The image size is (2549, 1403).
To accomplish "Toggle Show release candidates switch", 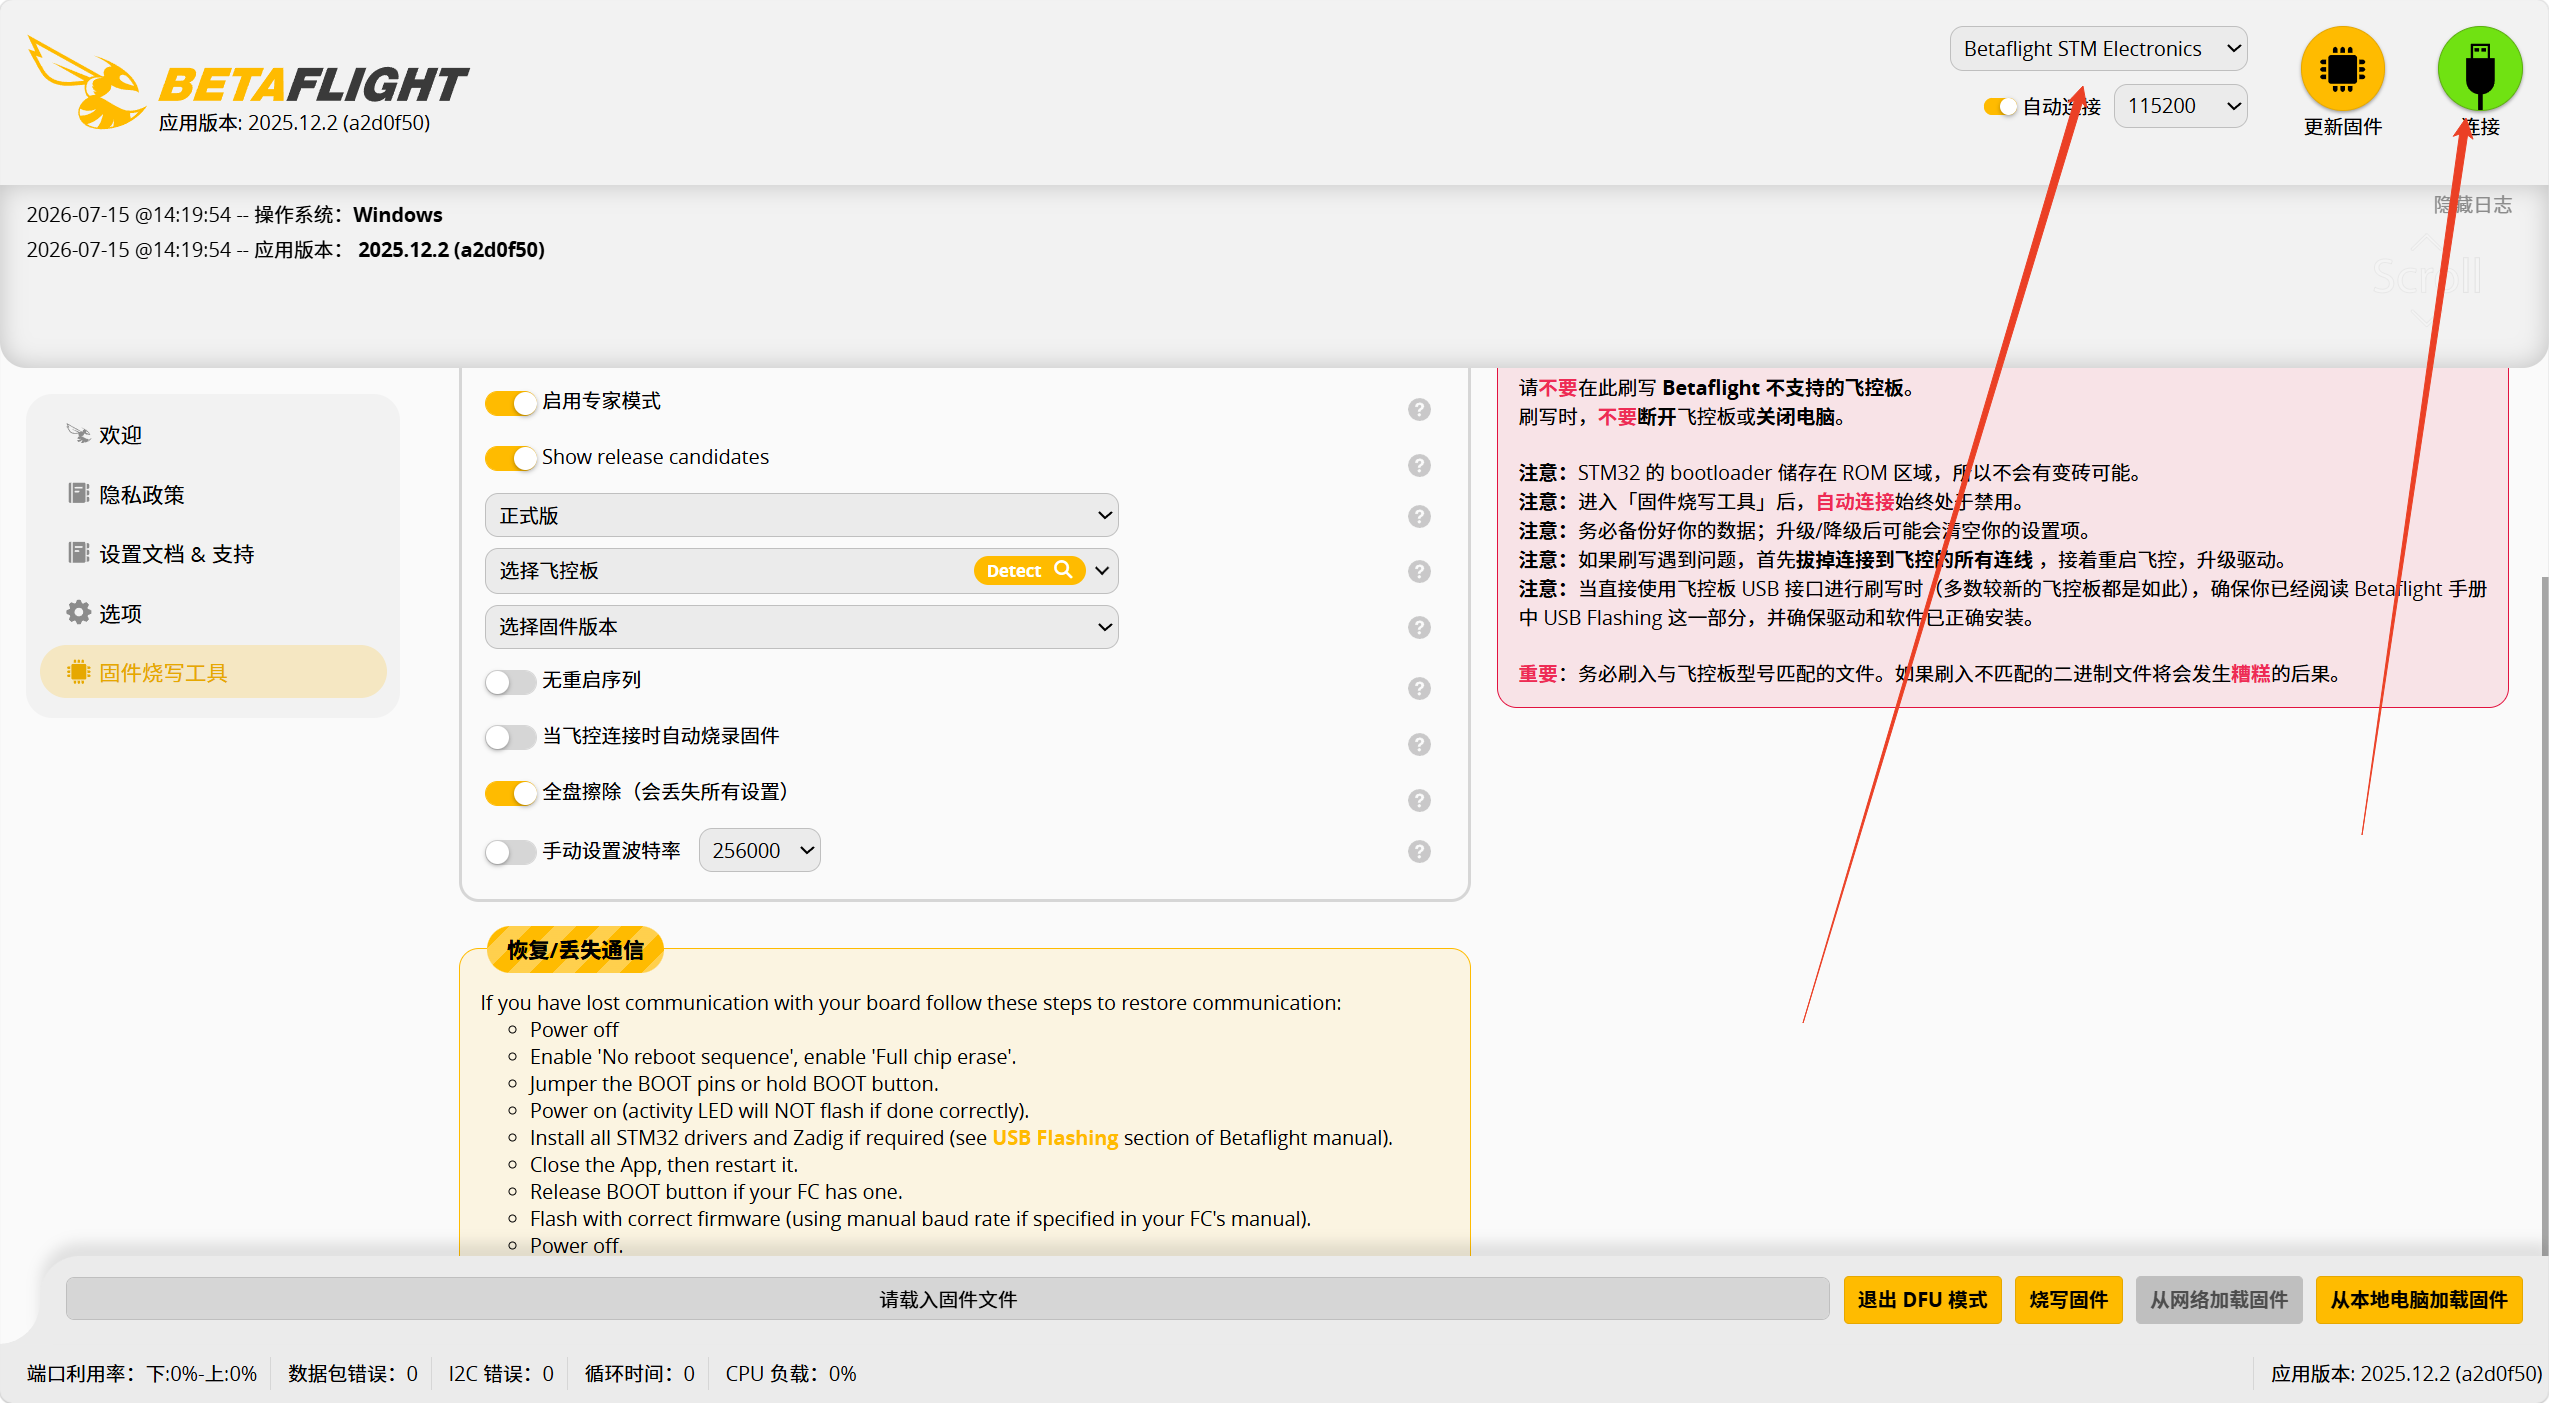I will [510, 458].
